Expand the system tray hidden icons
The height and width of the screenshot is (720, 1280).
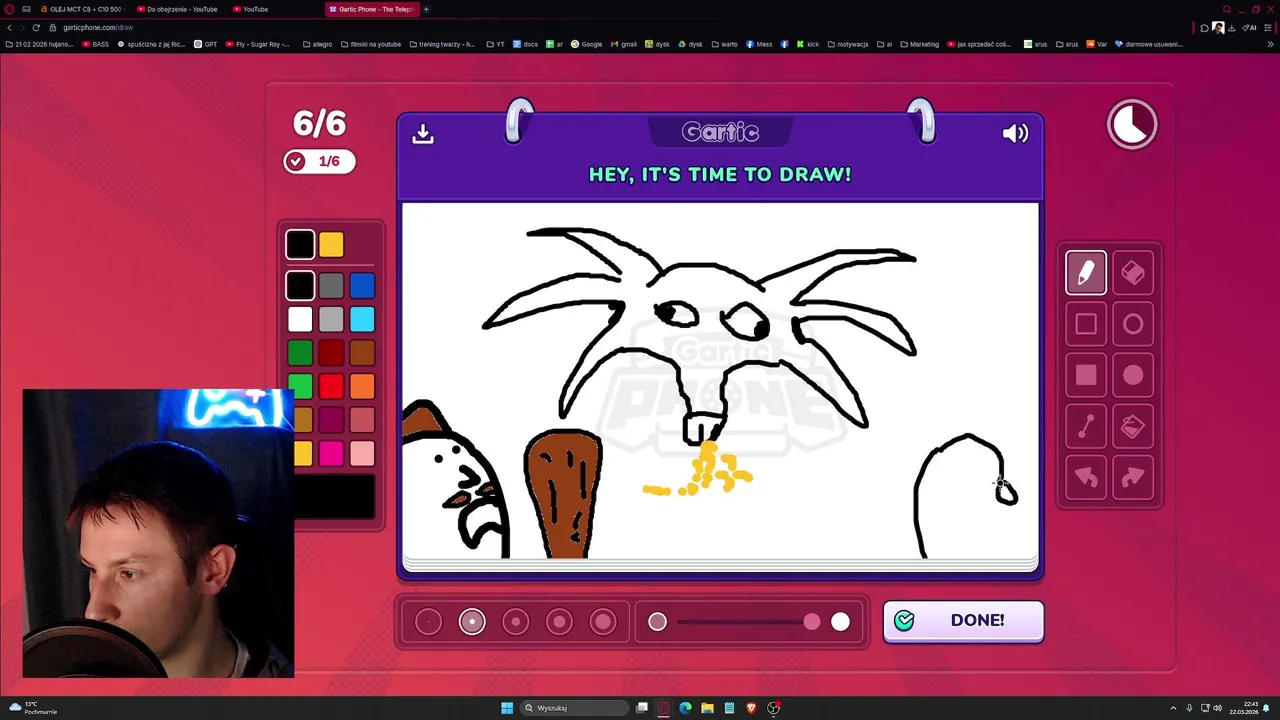coord(1174,708)
